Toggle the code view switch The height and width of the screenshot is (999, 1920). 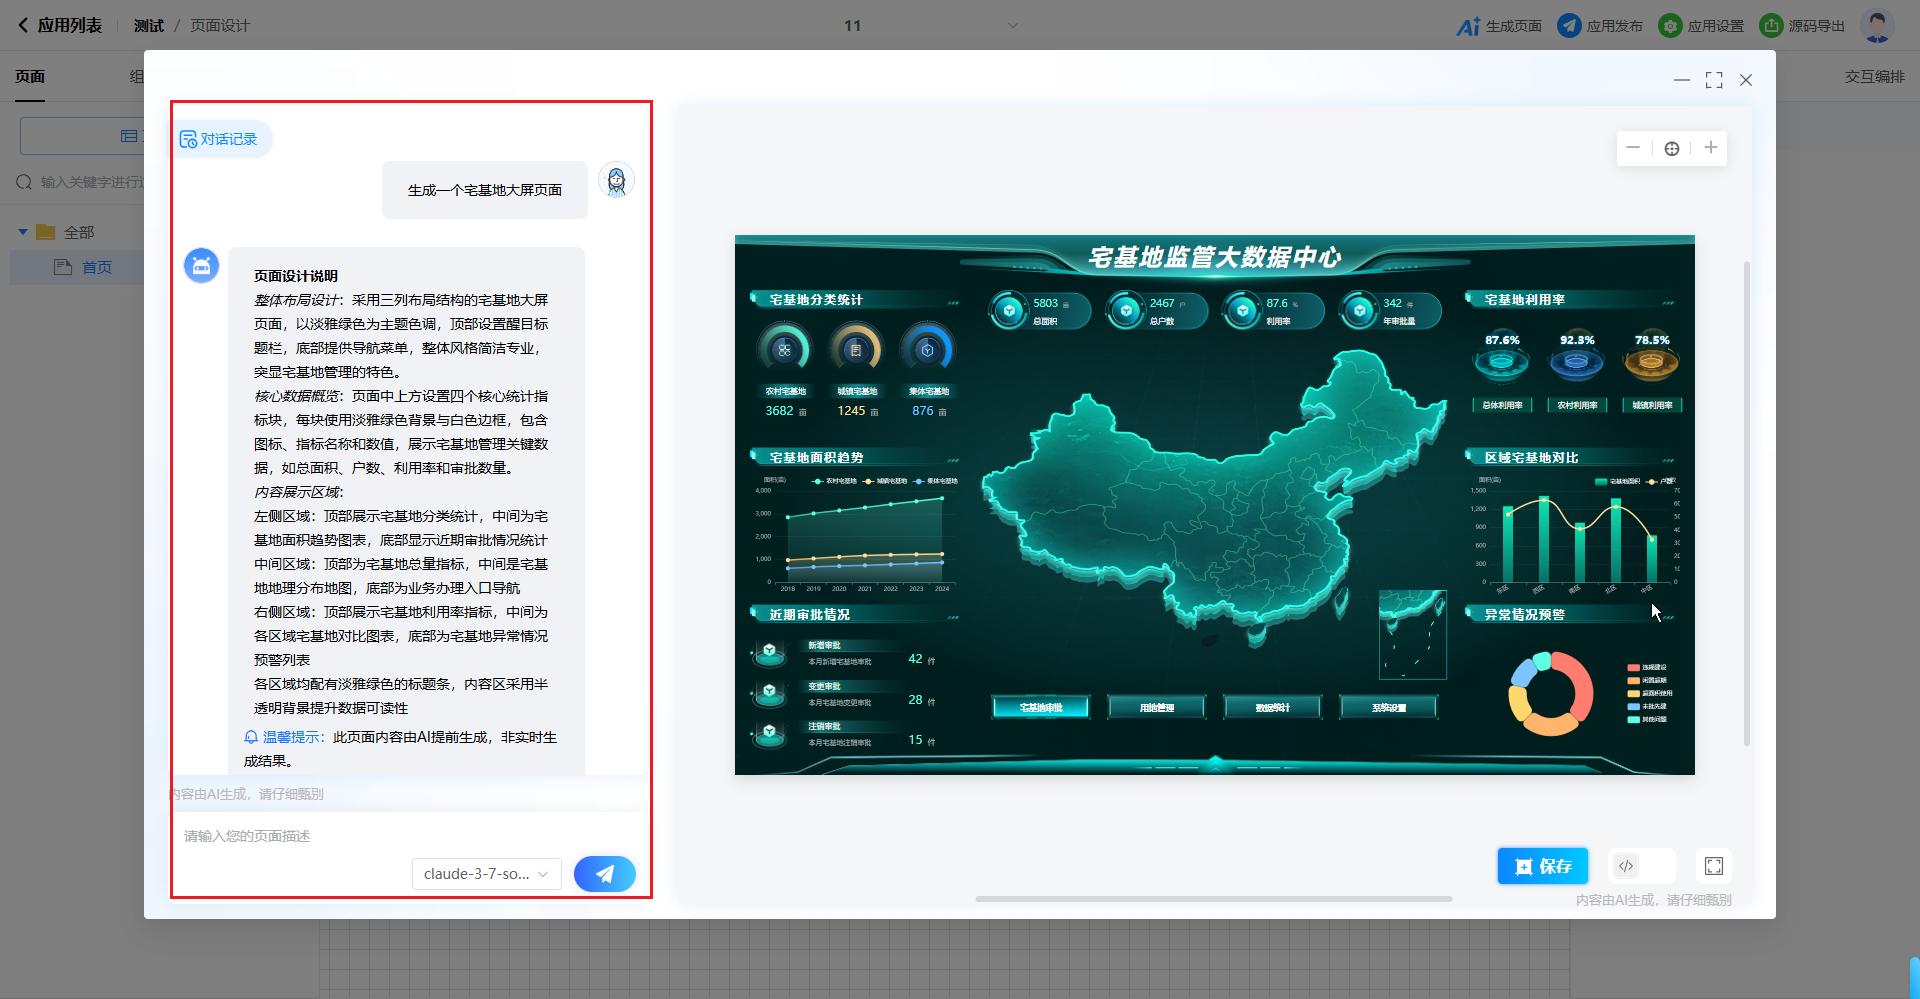[1640, 866]
